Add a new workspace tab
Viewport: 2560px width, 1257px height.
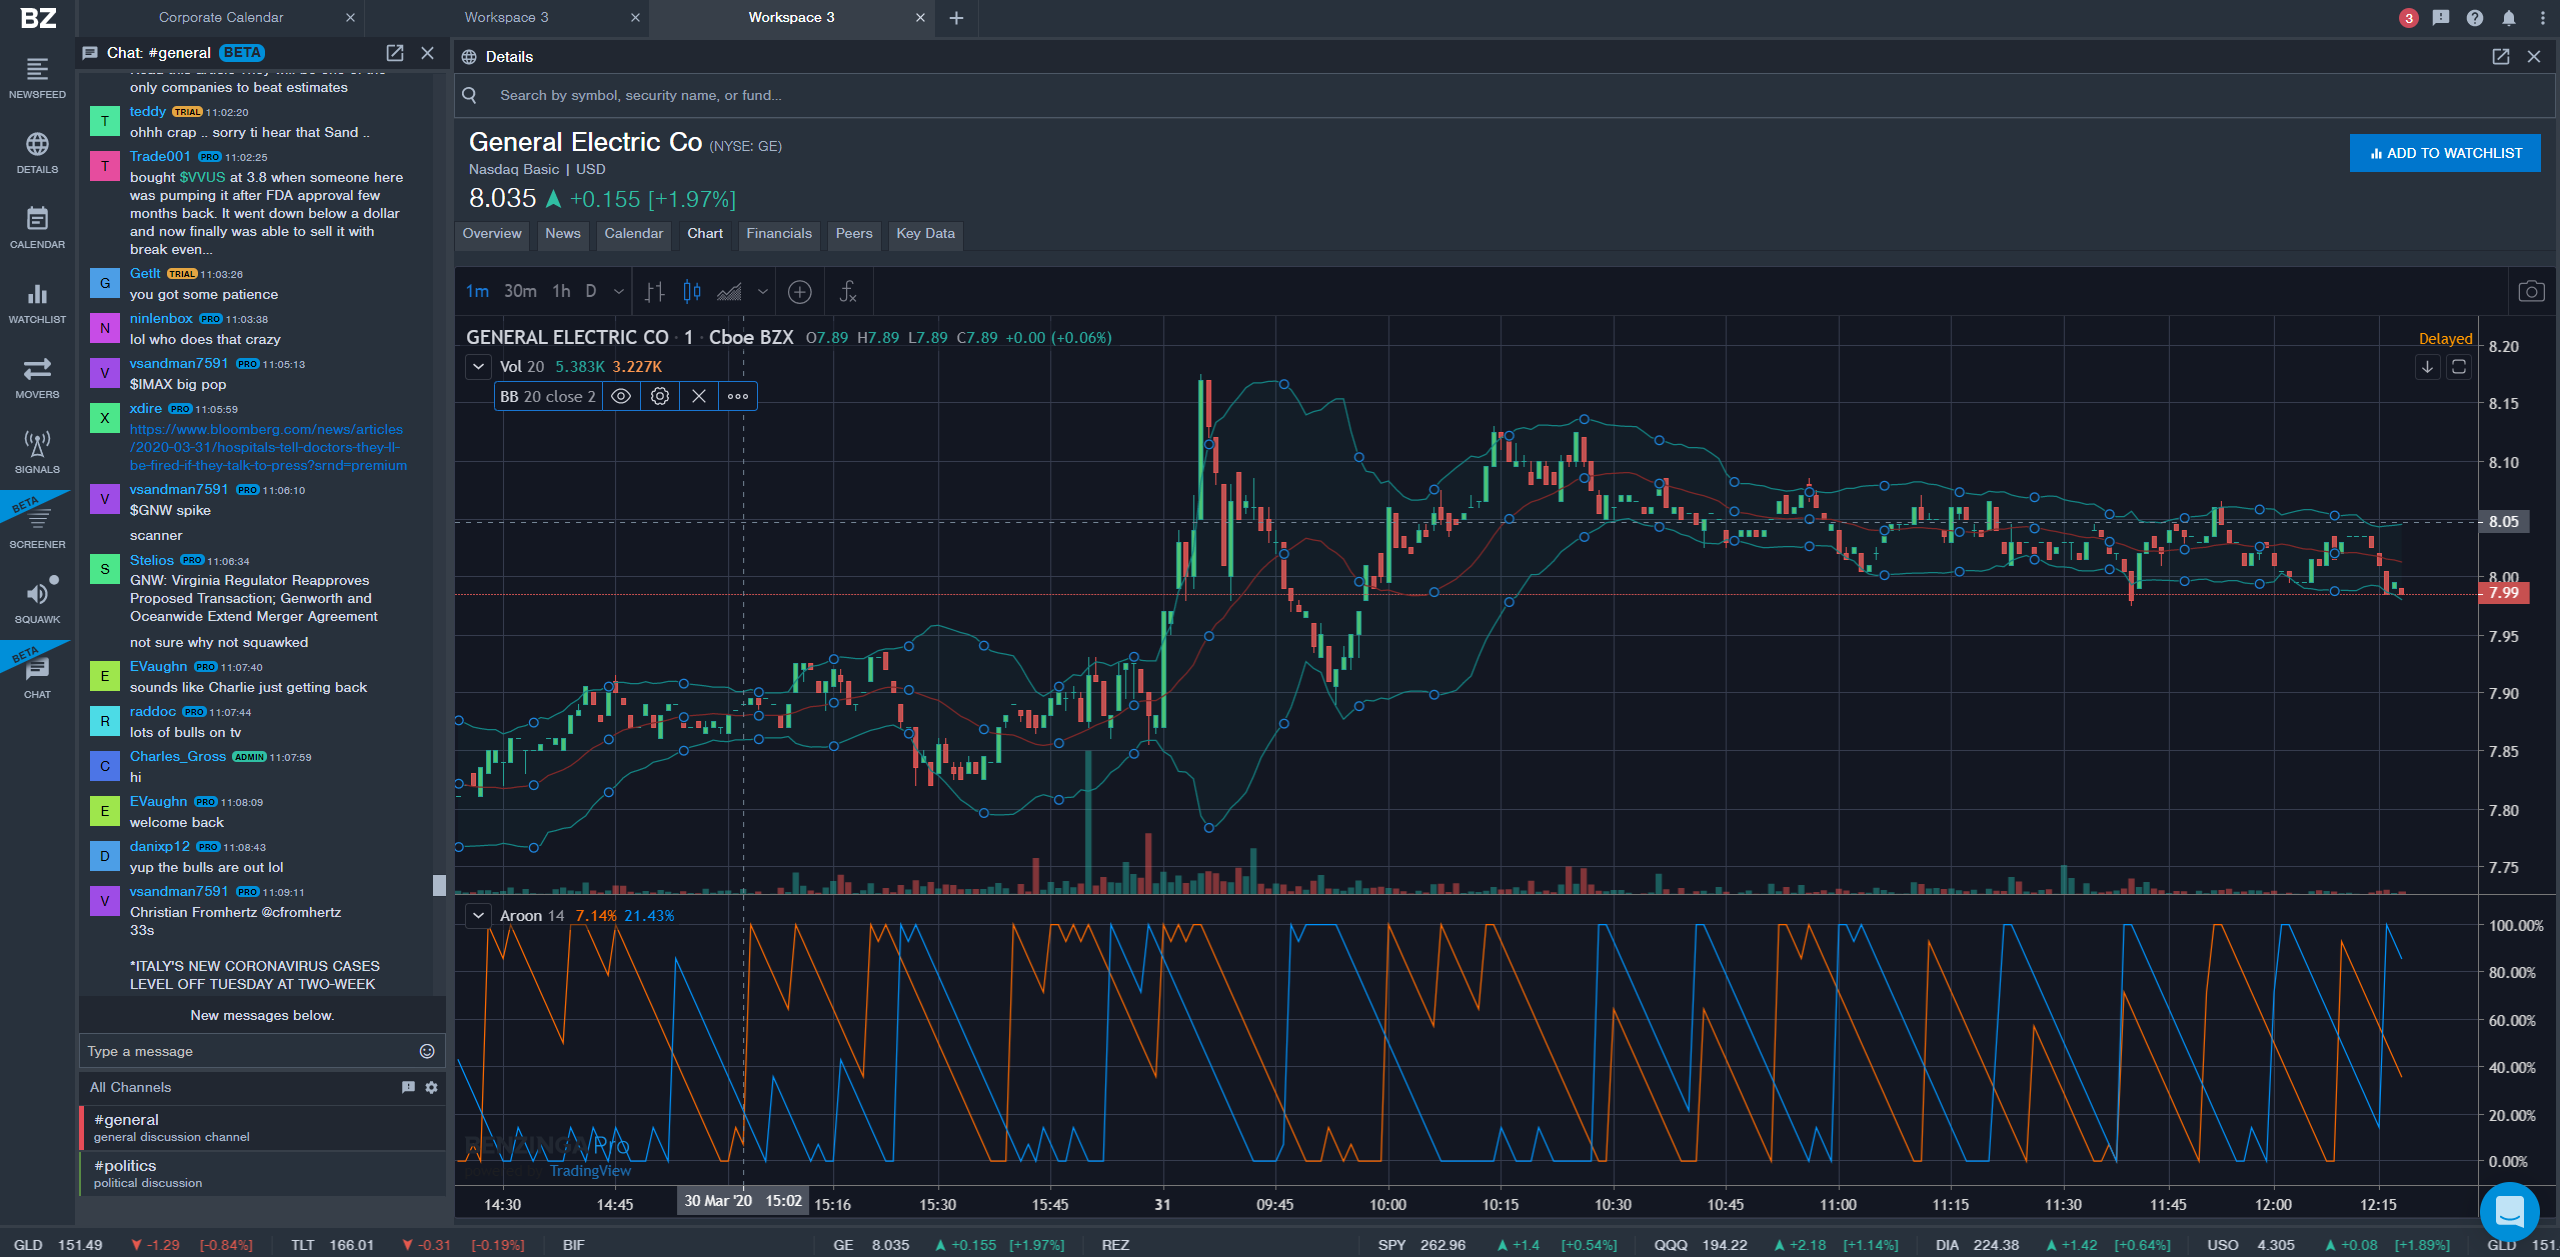[956, 18]
